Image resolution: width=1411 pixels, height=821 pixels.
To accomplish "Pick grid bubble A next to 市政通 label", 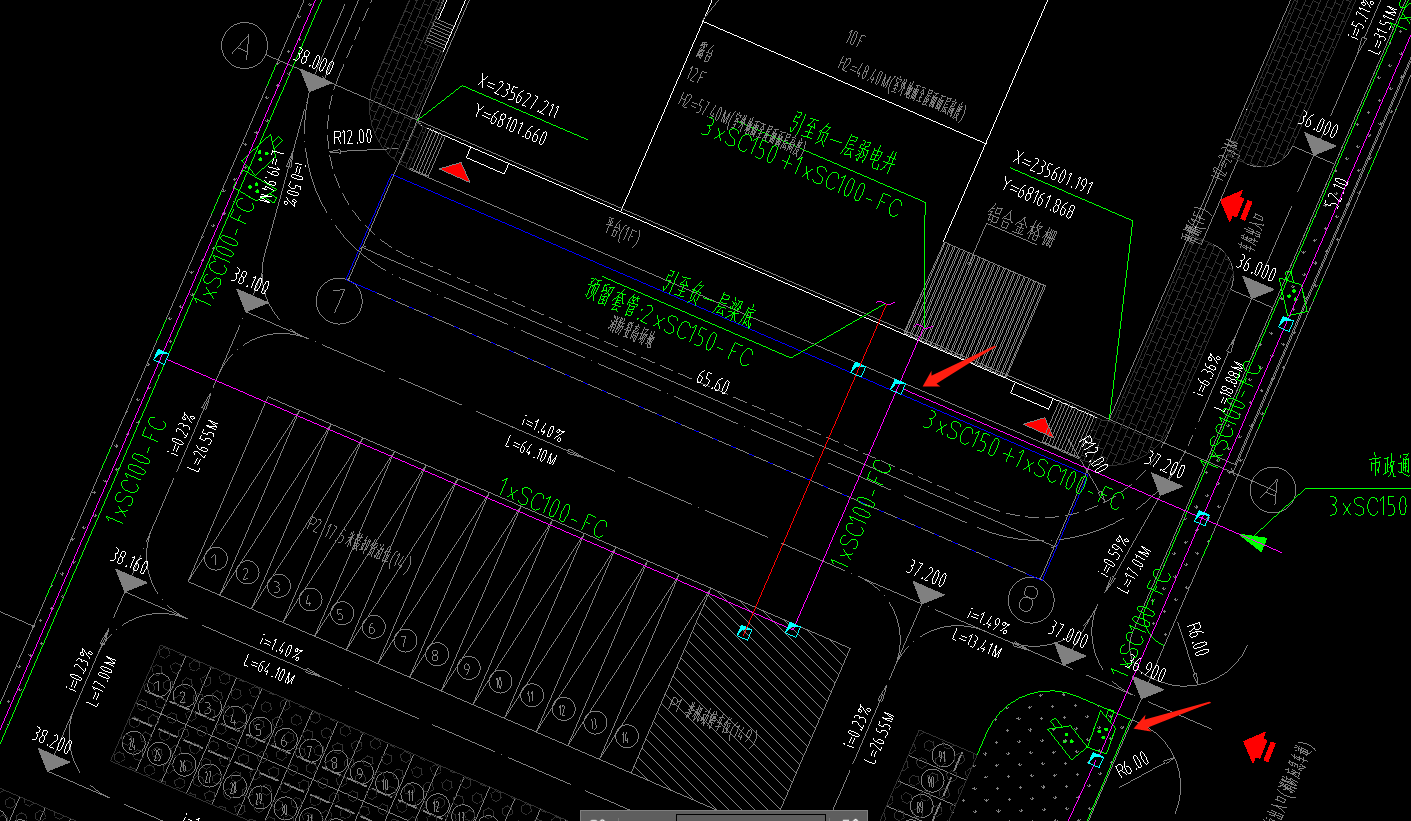I will pyautogui.click(x=1271, y=490).
